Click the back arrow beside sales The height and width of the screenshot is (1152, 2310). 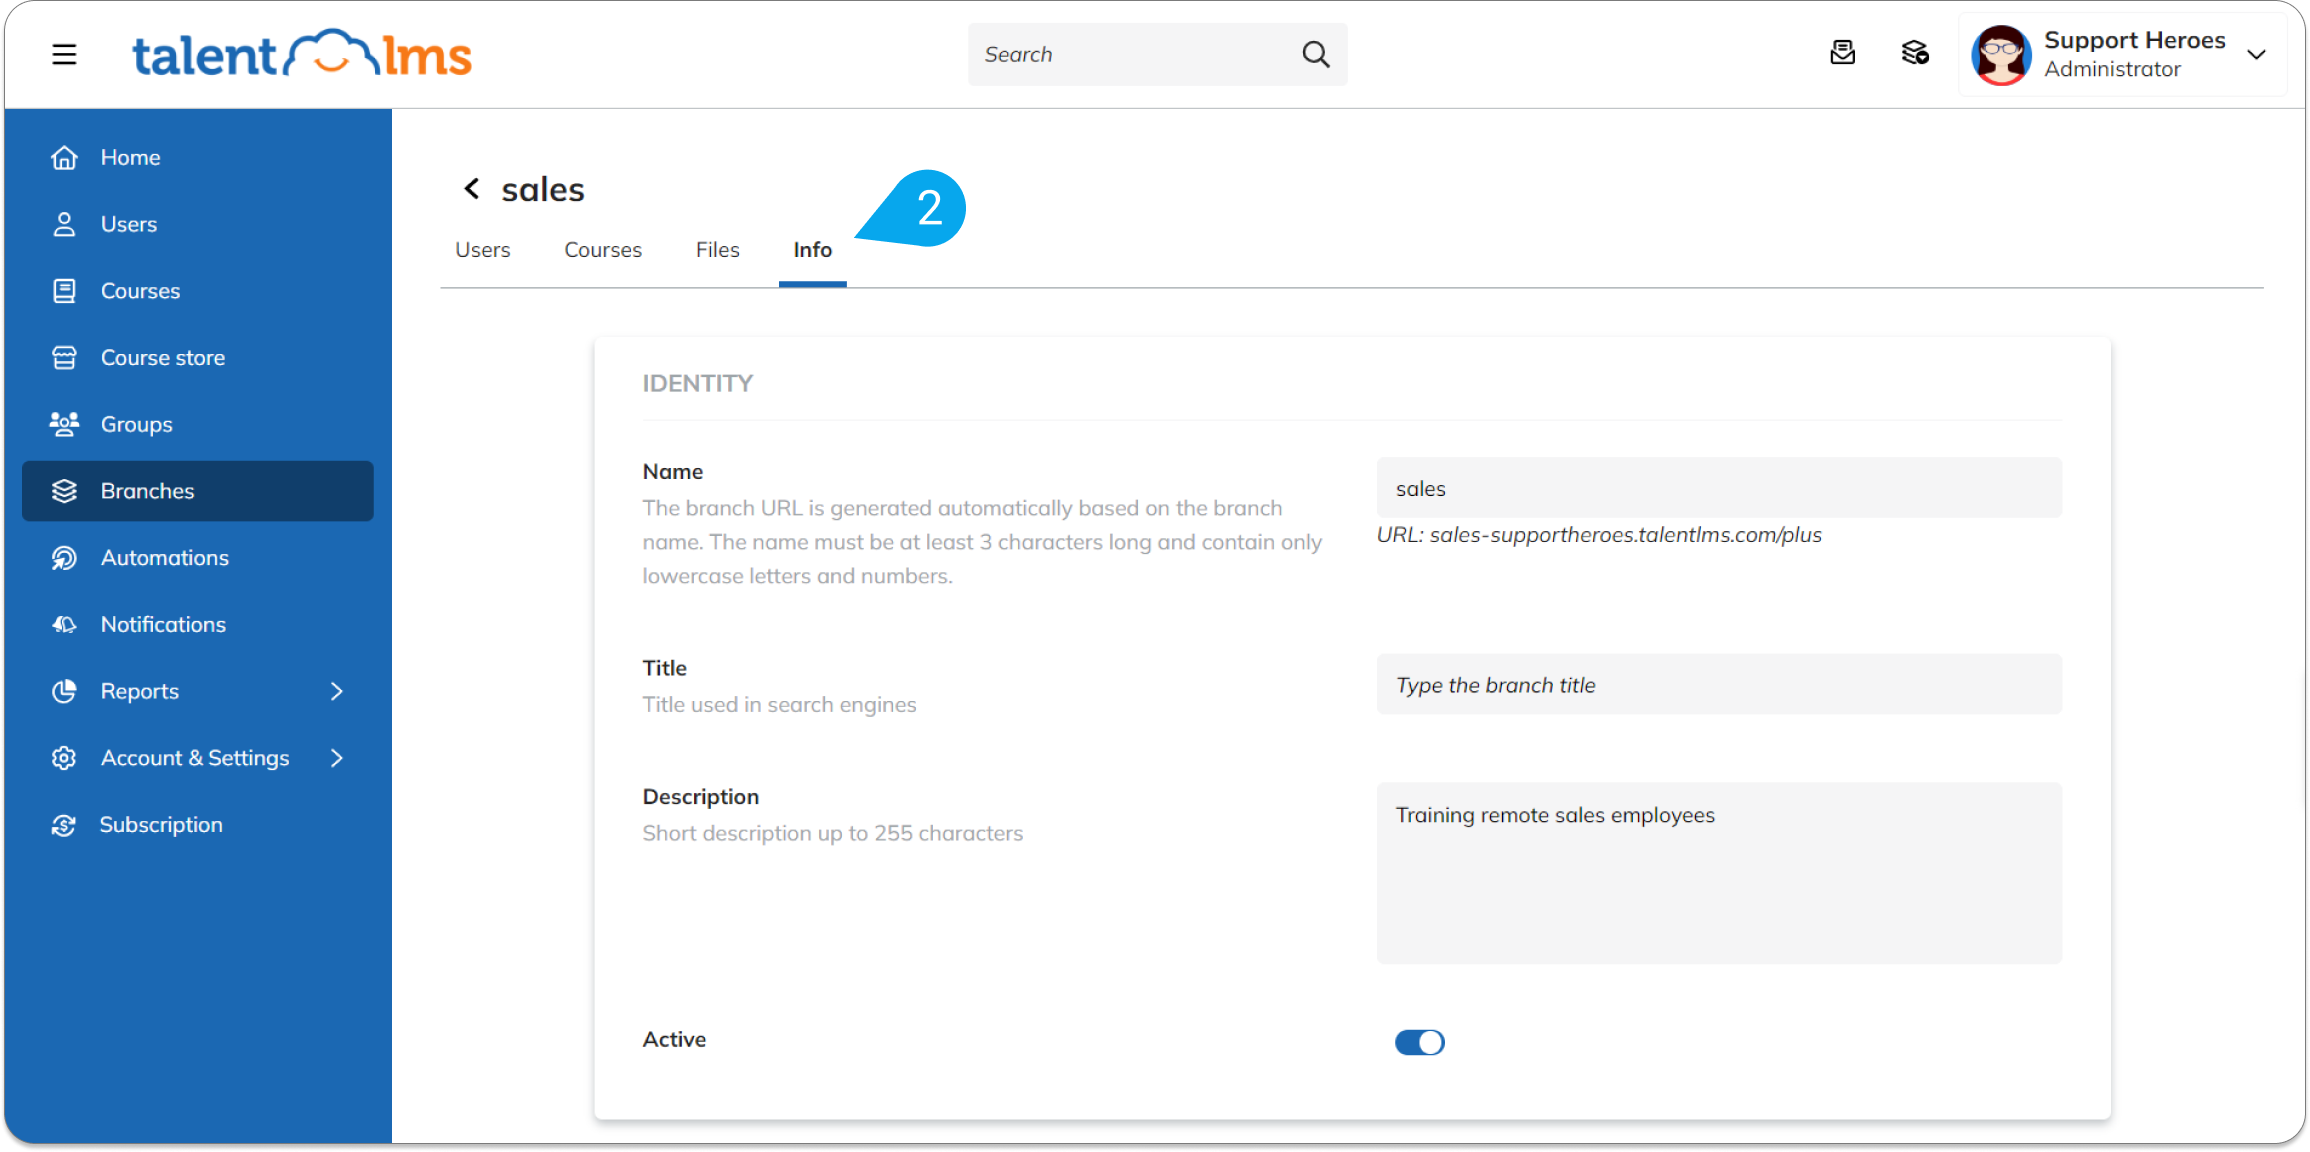471,188
